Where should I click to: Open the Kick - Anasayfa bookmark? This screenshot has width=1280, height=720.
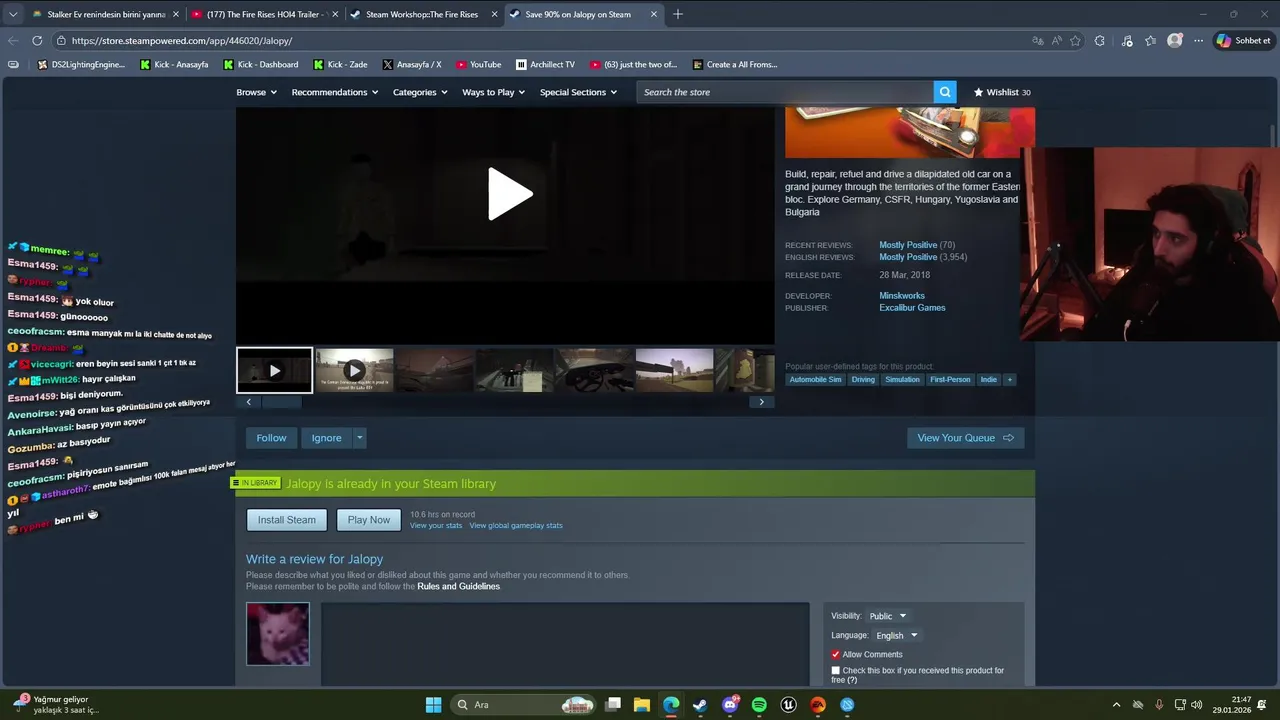[174, 64]
